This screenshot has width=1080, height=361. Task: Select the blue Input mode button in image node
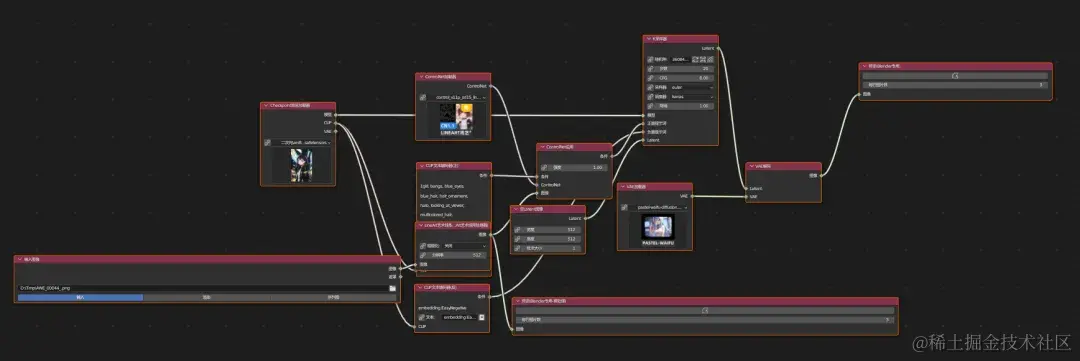(81, 298)
